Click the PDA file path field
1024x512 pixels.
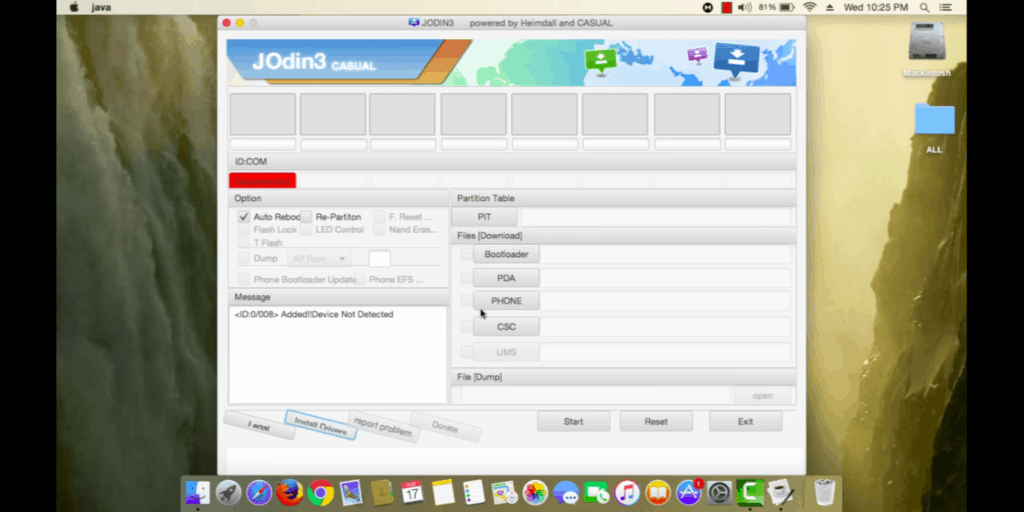click(665, 278)
